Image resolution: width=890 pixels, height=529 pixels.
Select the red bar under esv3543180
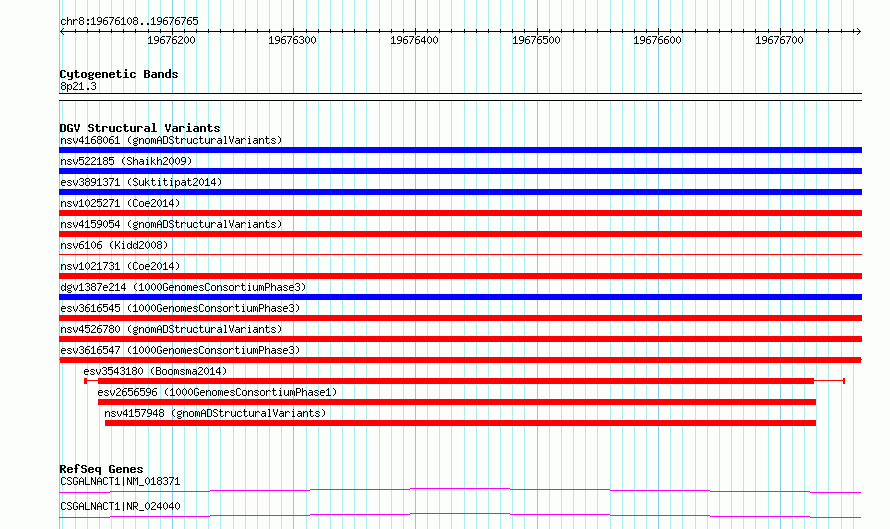[x=464, y=381]
